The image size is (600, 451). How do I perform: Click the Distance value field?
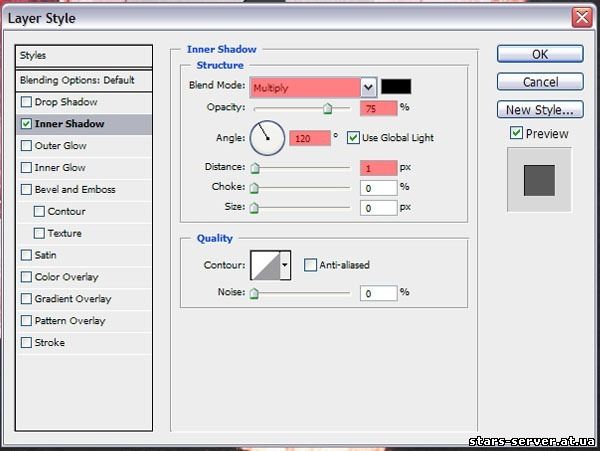(378, 168)
